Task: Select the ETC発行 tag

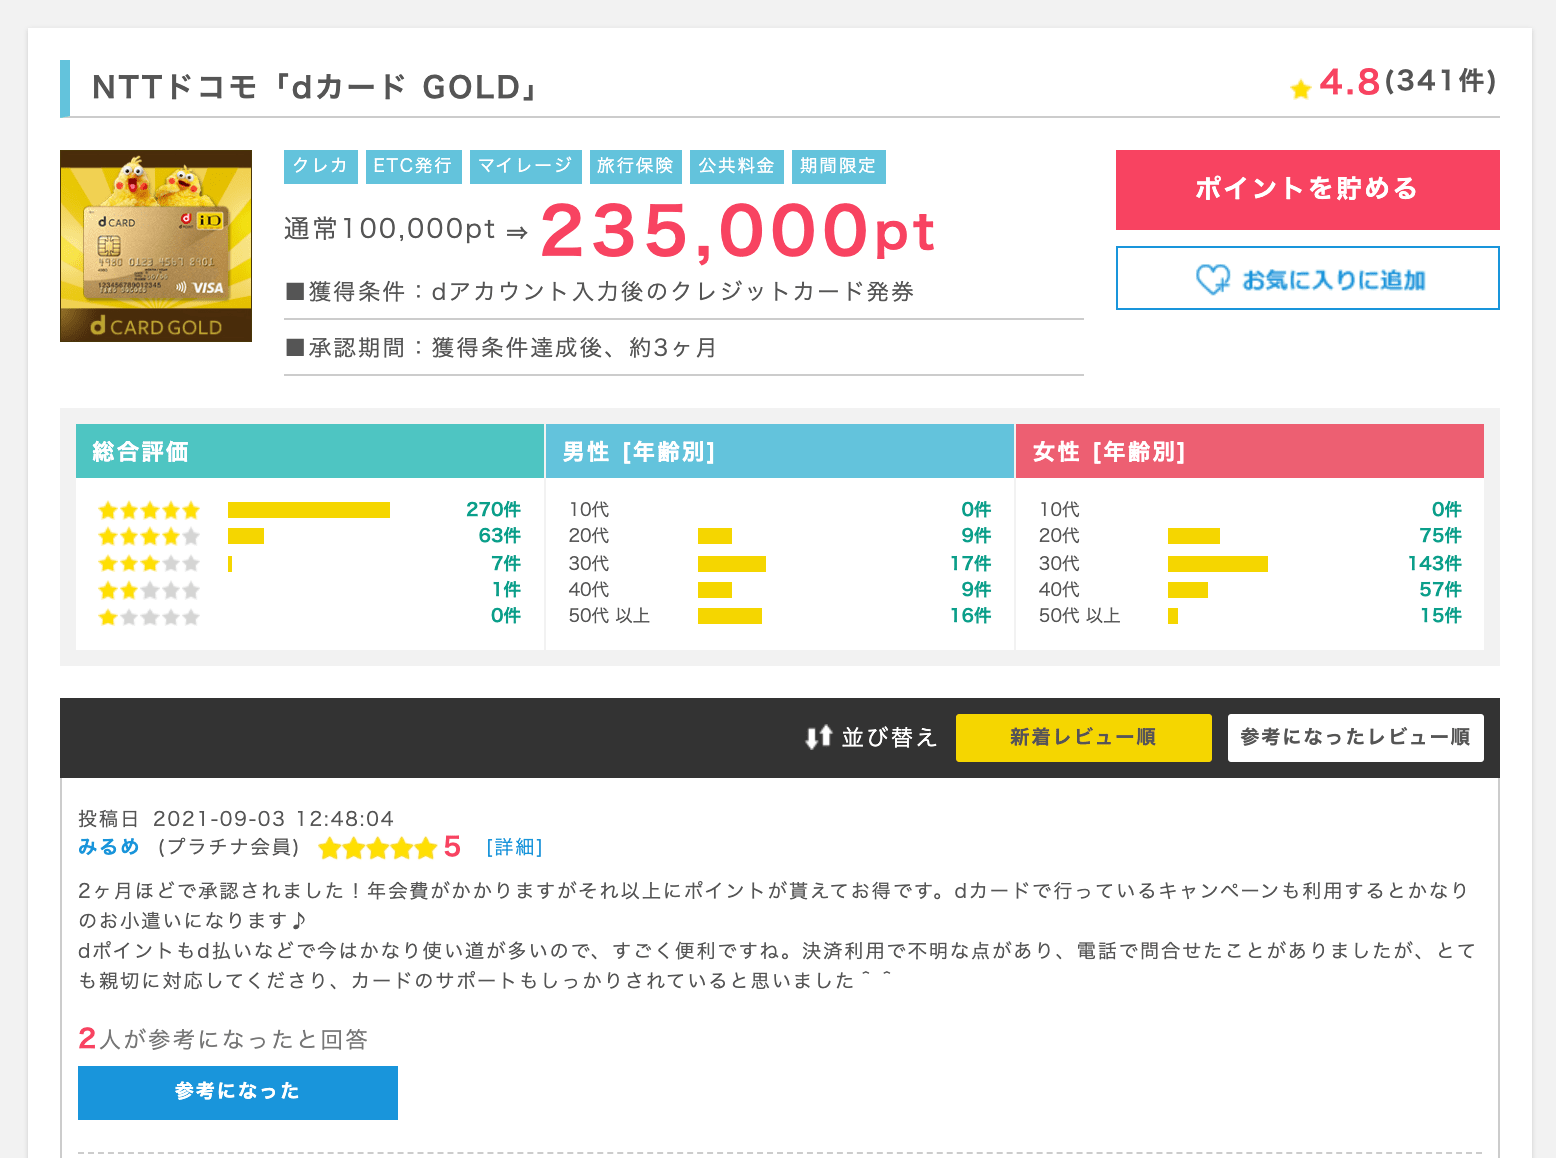Action: click(x=413, y=166)
